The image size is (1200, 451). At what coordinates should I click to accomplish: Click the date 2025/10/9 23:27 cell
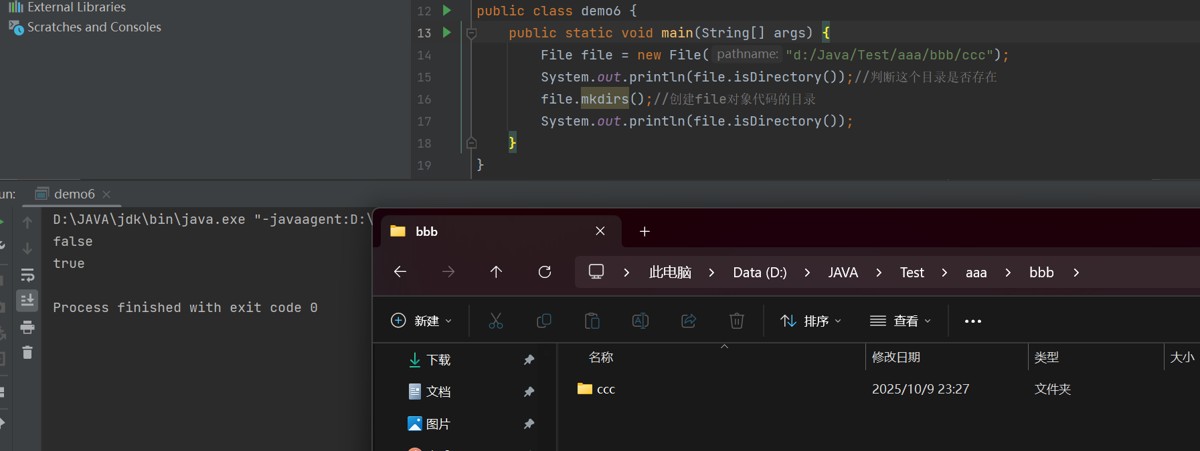coord(920,389)
